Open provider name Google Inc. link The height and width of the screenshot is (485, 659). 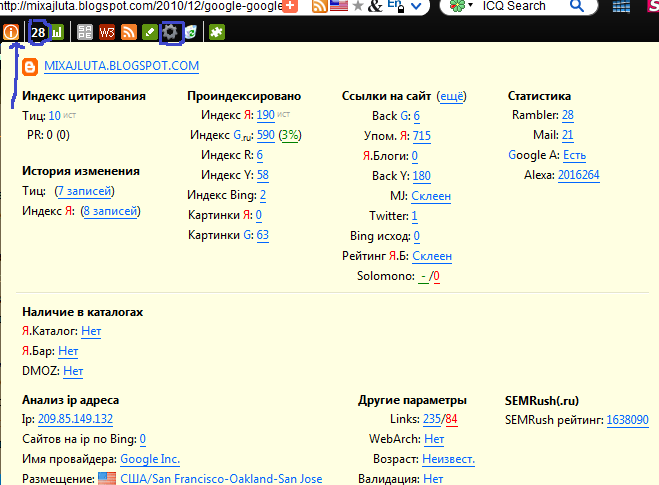150,459
